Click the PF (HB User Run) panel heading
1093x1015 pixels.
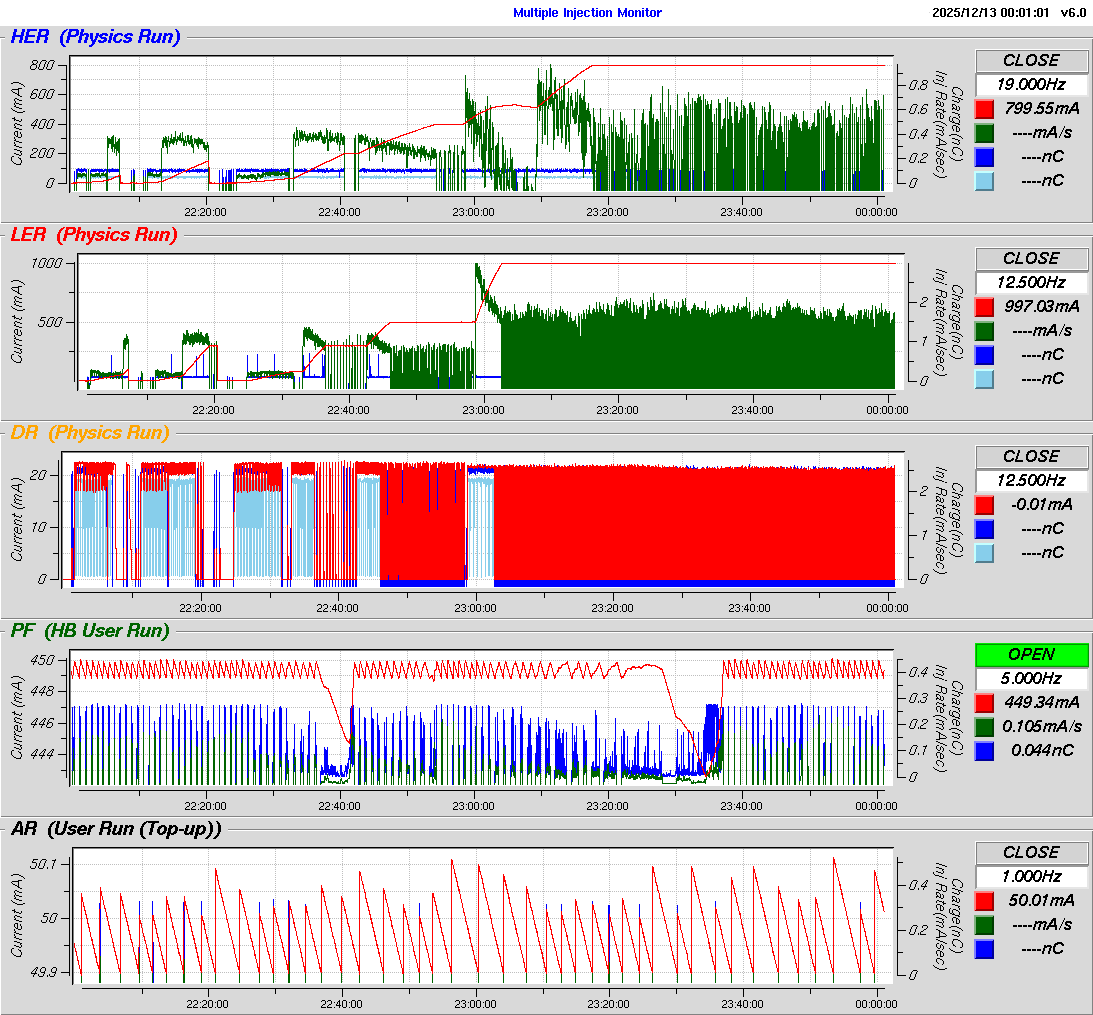(x=90, y=631)
